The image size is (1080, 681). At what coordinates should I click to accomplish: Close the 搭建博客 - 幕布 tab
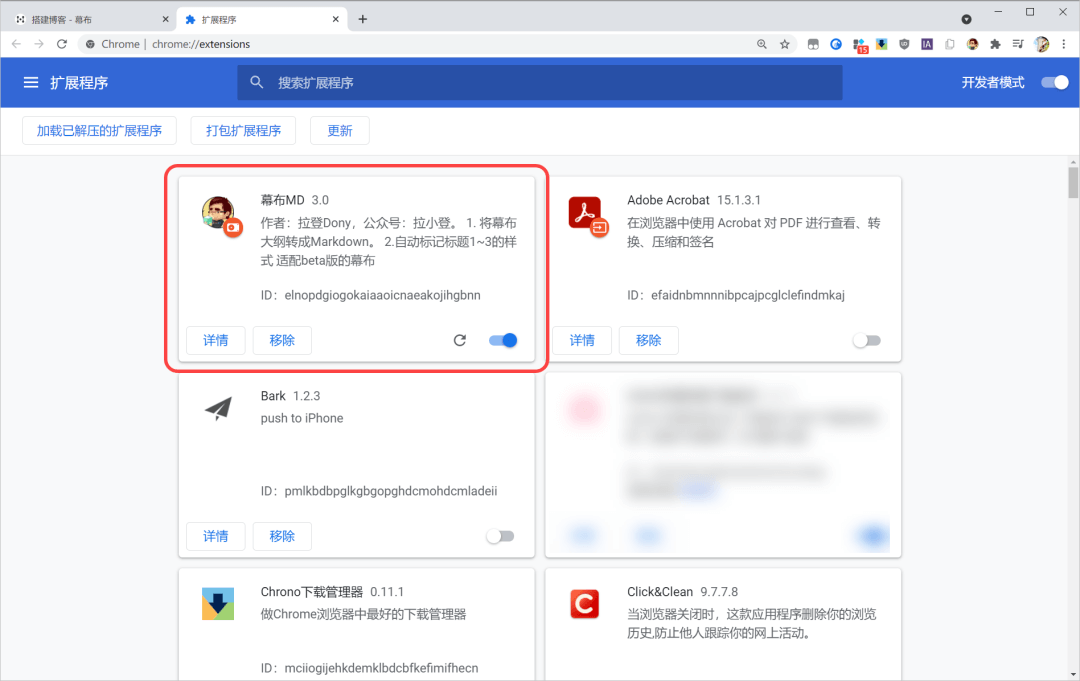click(x=165, y=19)
